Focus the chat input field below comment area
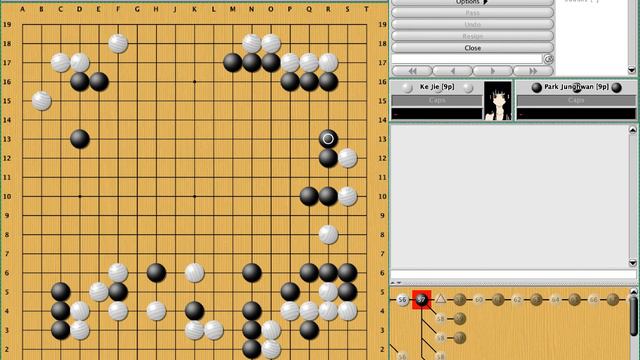The width and height of the screenshot is (640, 360). pyautogui.click(x=513, y=274)
